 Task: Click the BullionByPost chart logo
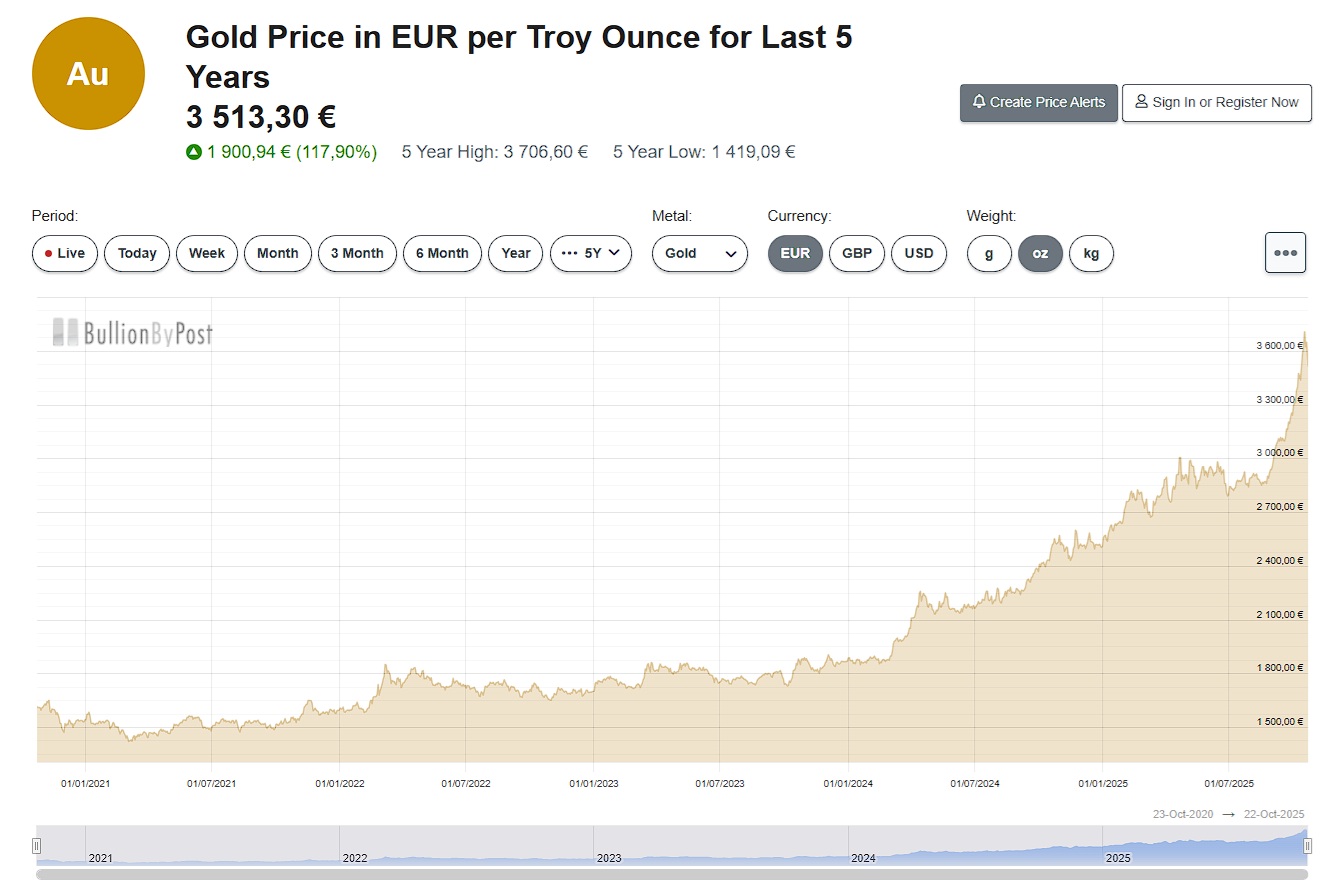point(133,333)
